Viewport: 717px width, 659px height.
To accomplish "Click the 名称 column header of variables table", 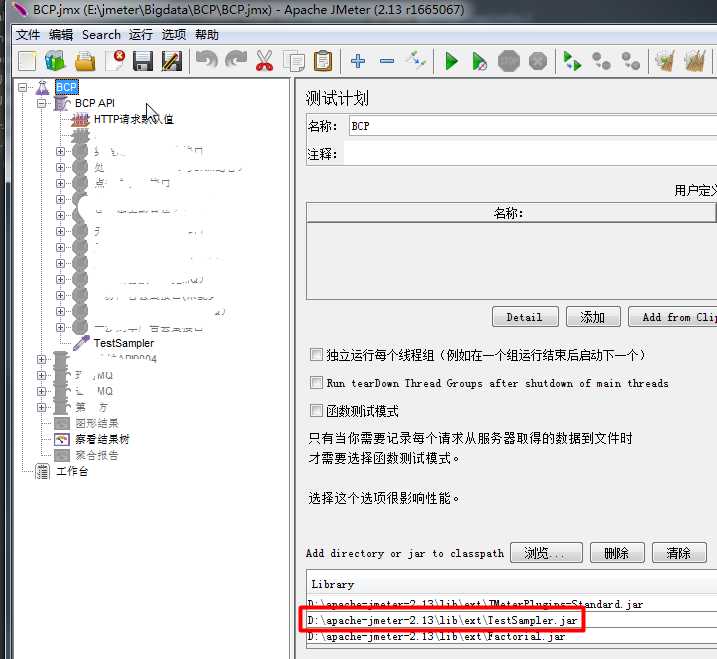I will coord(510,213).
